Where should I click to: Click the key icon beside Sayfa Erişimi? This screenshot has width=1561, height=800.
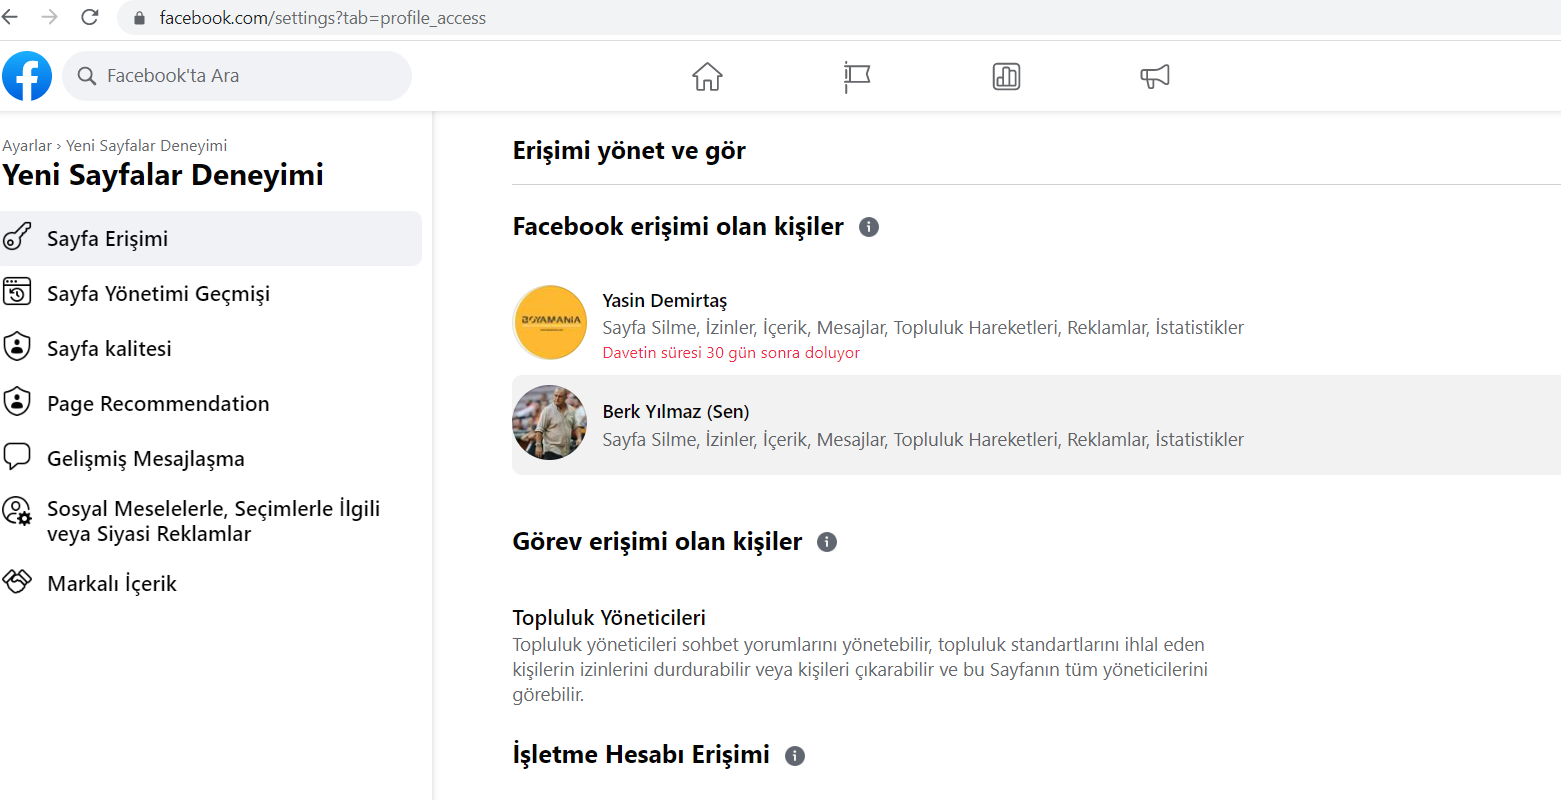[17, 237]
